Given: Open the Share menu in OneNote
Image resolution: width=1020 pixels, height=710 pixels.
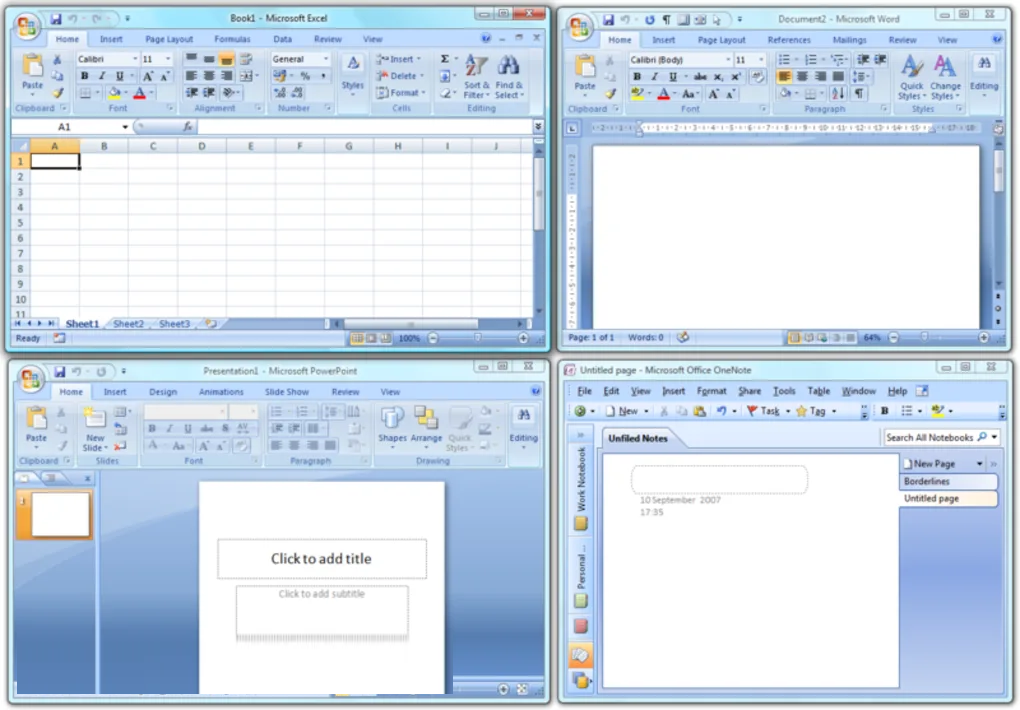Looking at the screenshot, I should (749, 391).
